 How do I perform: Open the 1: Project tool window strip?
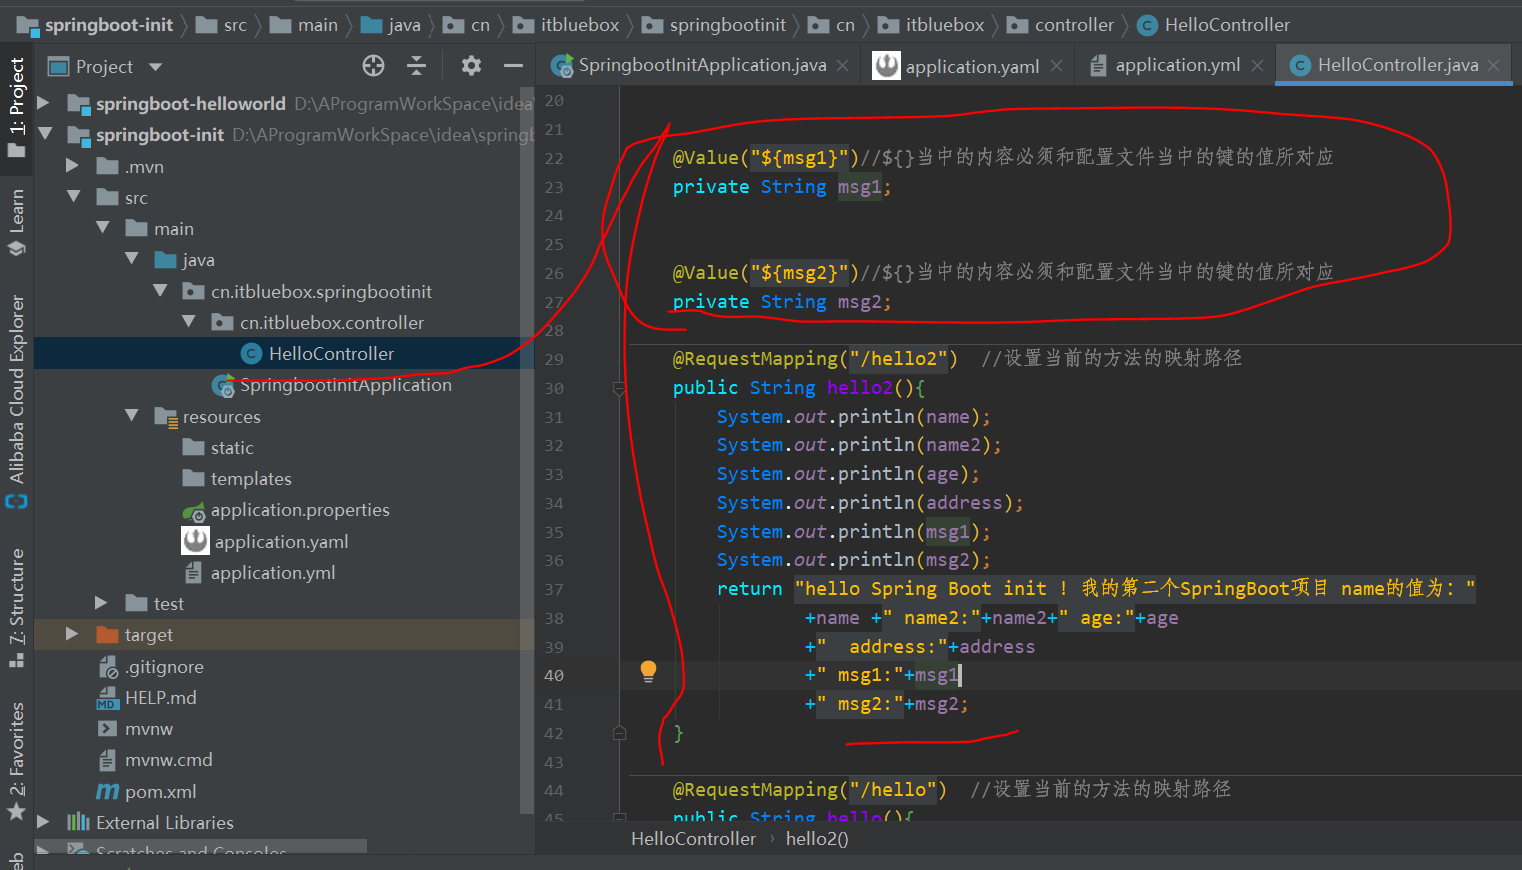pyautogui.click(x=17, y=107)
